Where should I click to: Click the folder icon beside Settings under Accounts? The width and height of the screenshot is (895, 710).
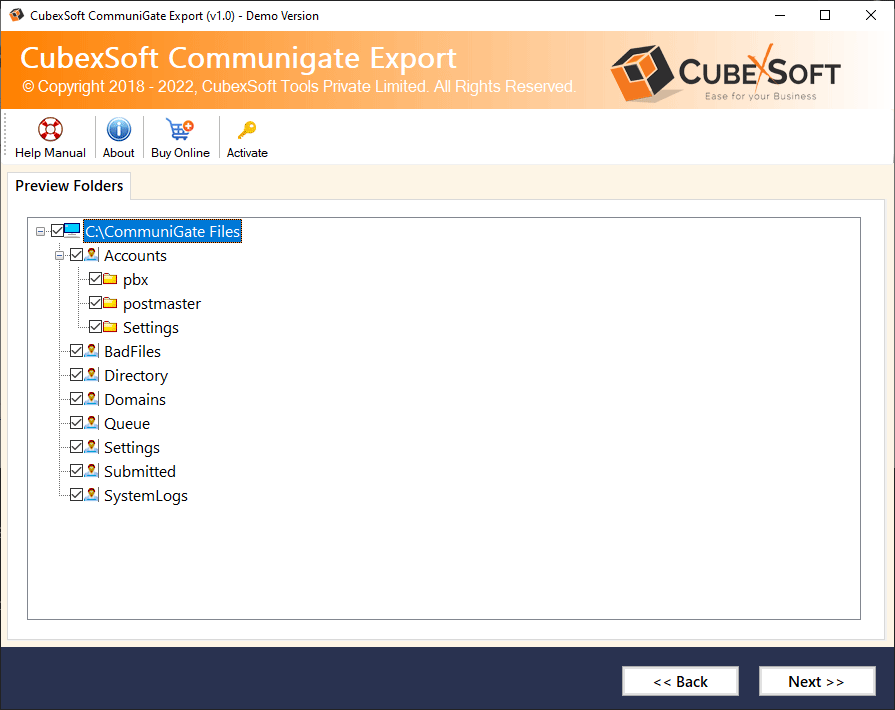(x=110, y=327)
